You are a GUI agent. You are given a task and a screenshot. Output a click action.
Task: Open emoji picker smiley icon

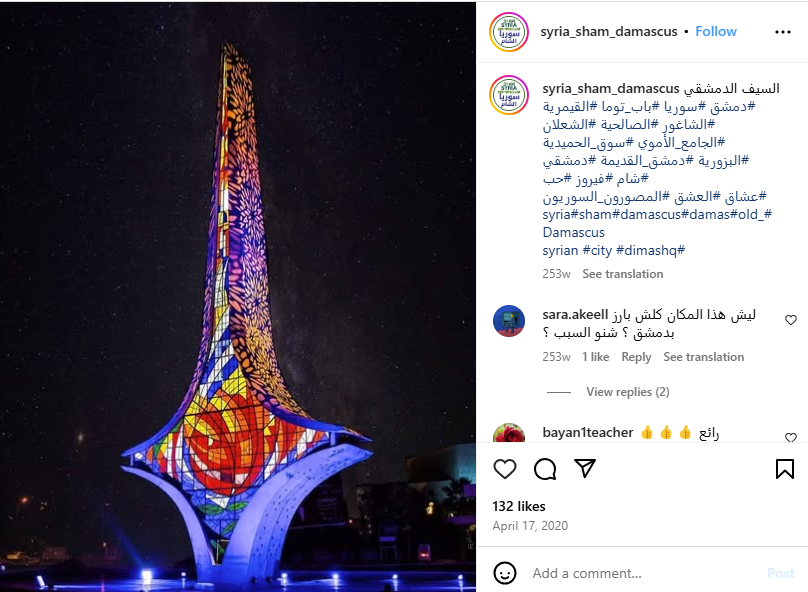504,573
